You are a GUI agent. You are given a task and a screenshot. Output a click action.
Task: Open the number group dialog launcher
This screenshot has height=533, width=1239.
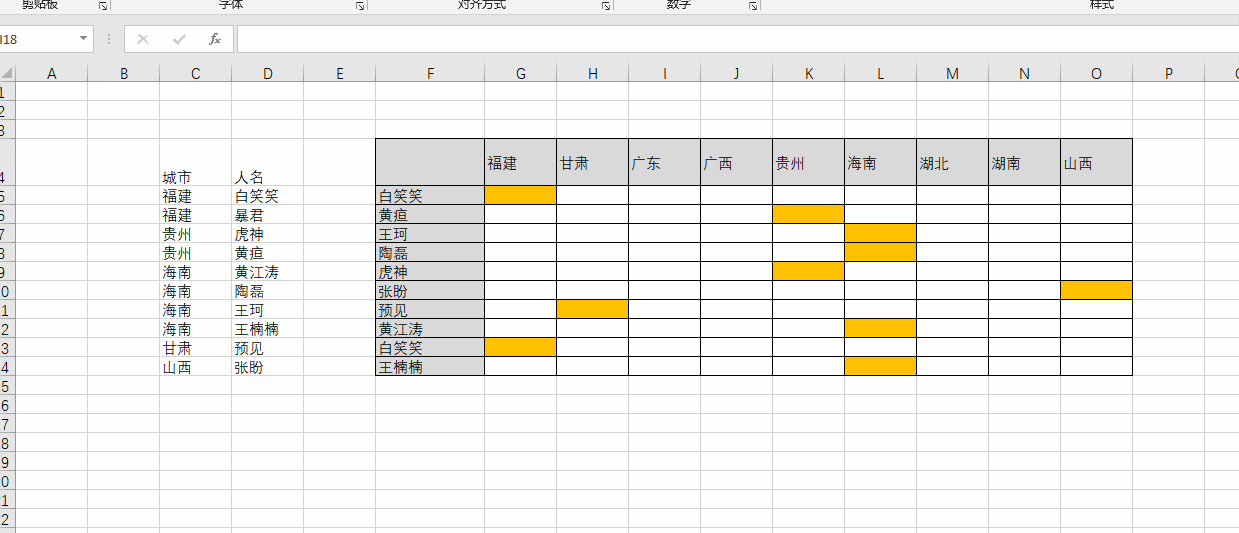pyautogui.click(x=752, y=5)
